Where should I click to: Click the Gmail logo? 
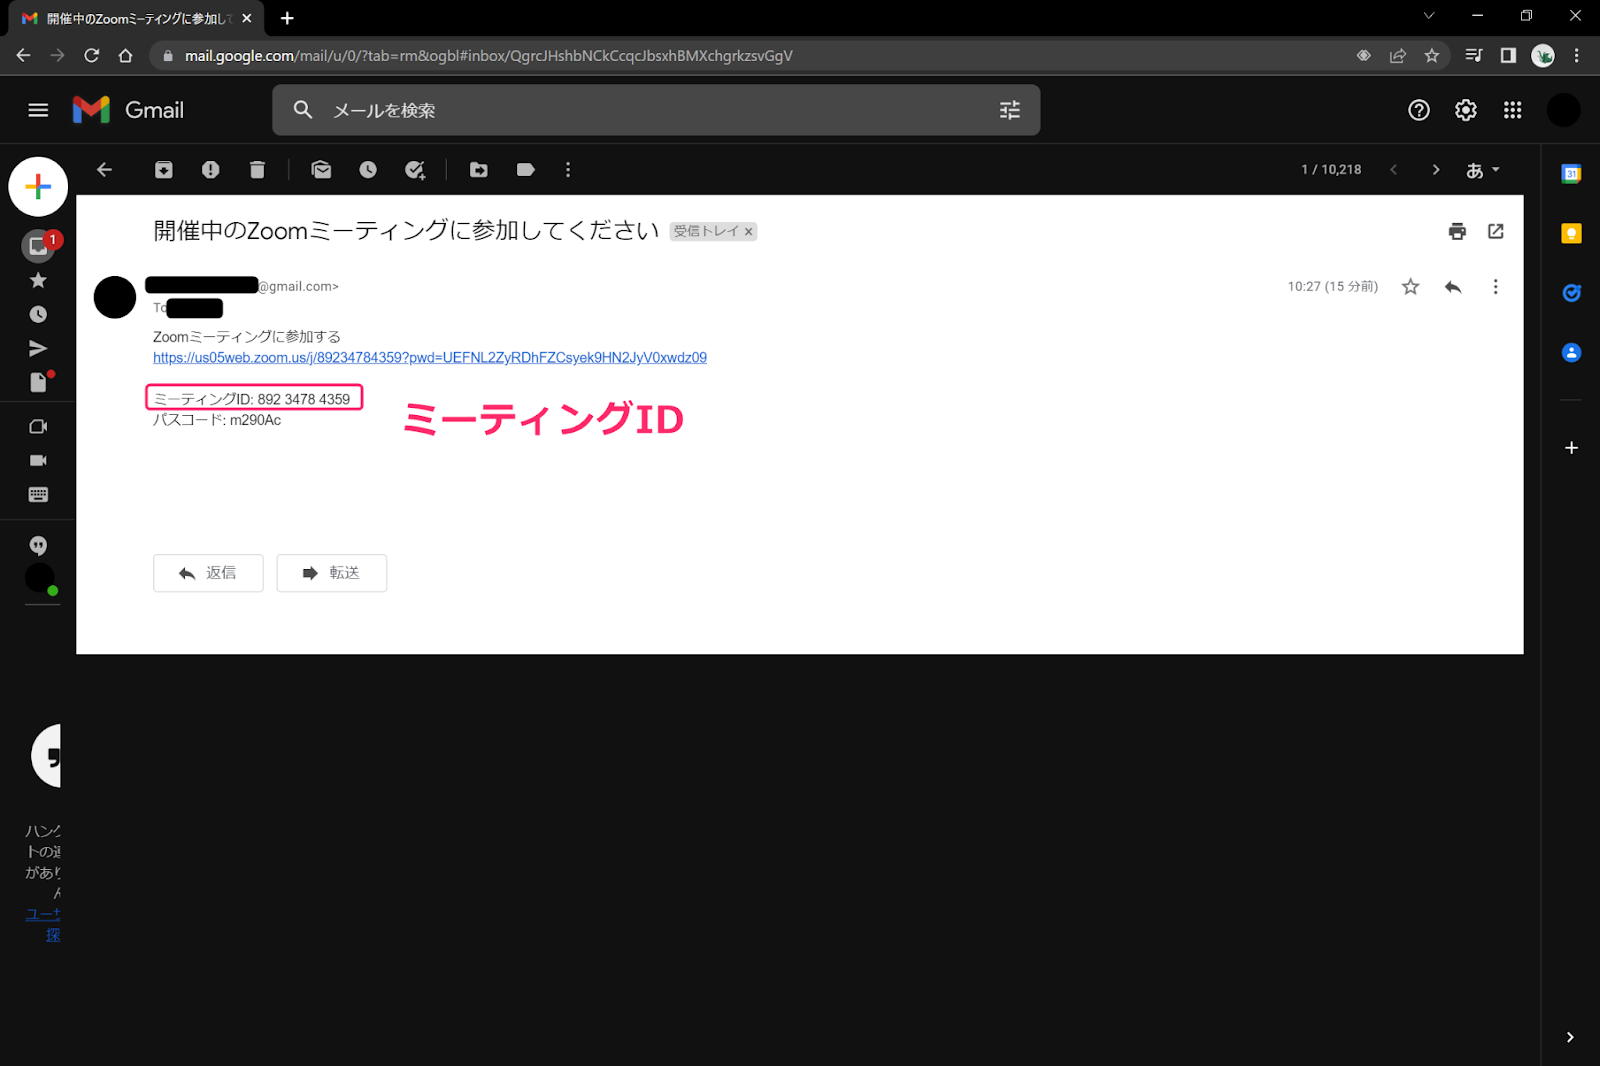pos(128,110)
